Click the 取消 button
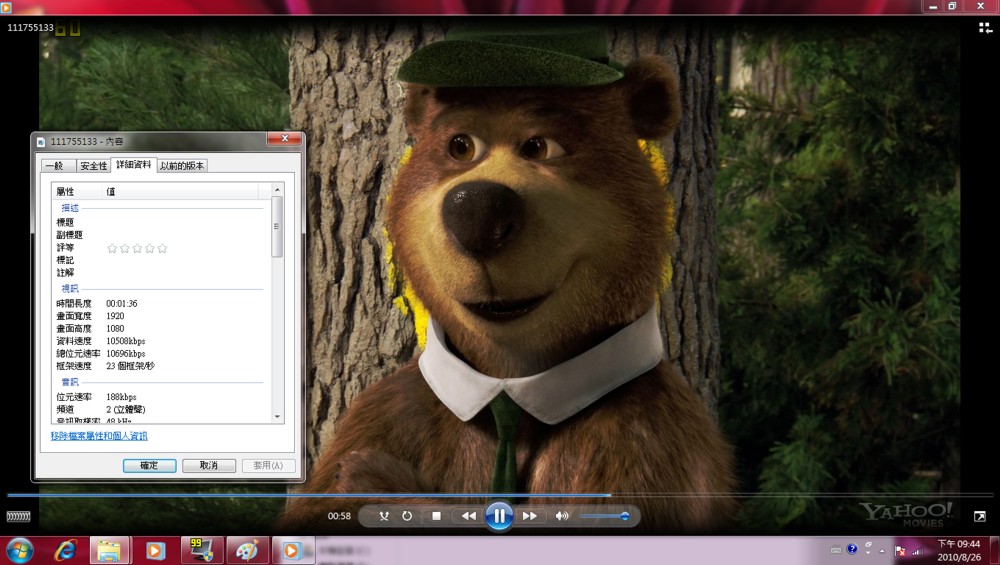 (209, 466)
